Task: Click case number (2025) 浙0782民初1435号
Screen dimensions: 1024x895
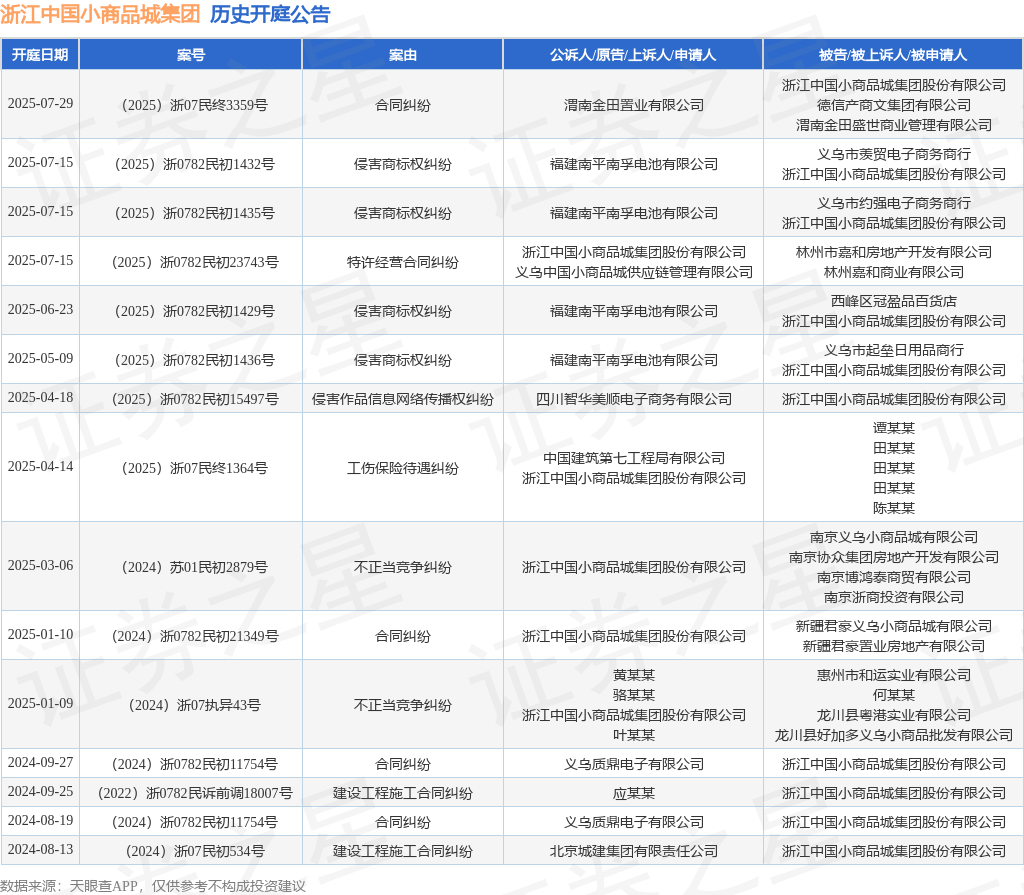Action: [x=195, y=212]
